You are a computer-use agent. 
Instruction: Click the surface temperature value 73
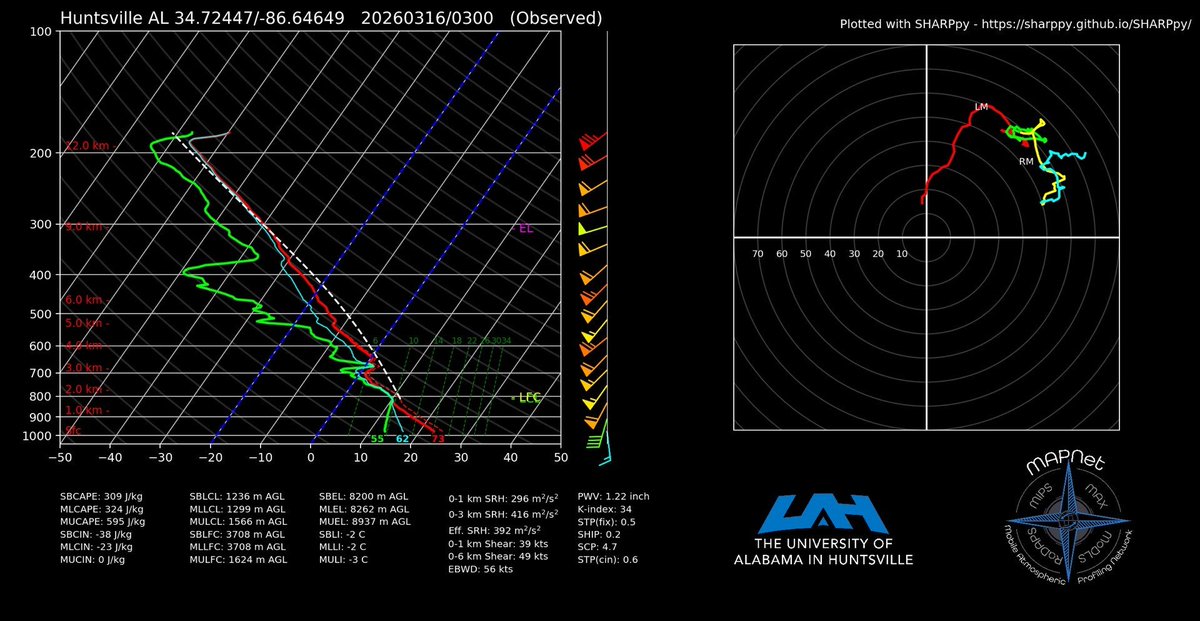(x=437, y=439)
